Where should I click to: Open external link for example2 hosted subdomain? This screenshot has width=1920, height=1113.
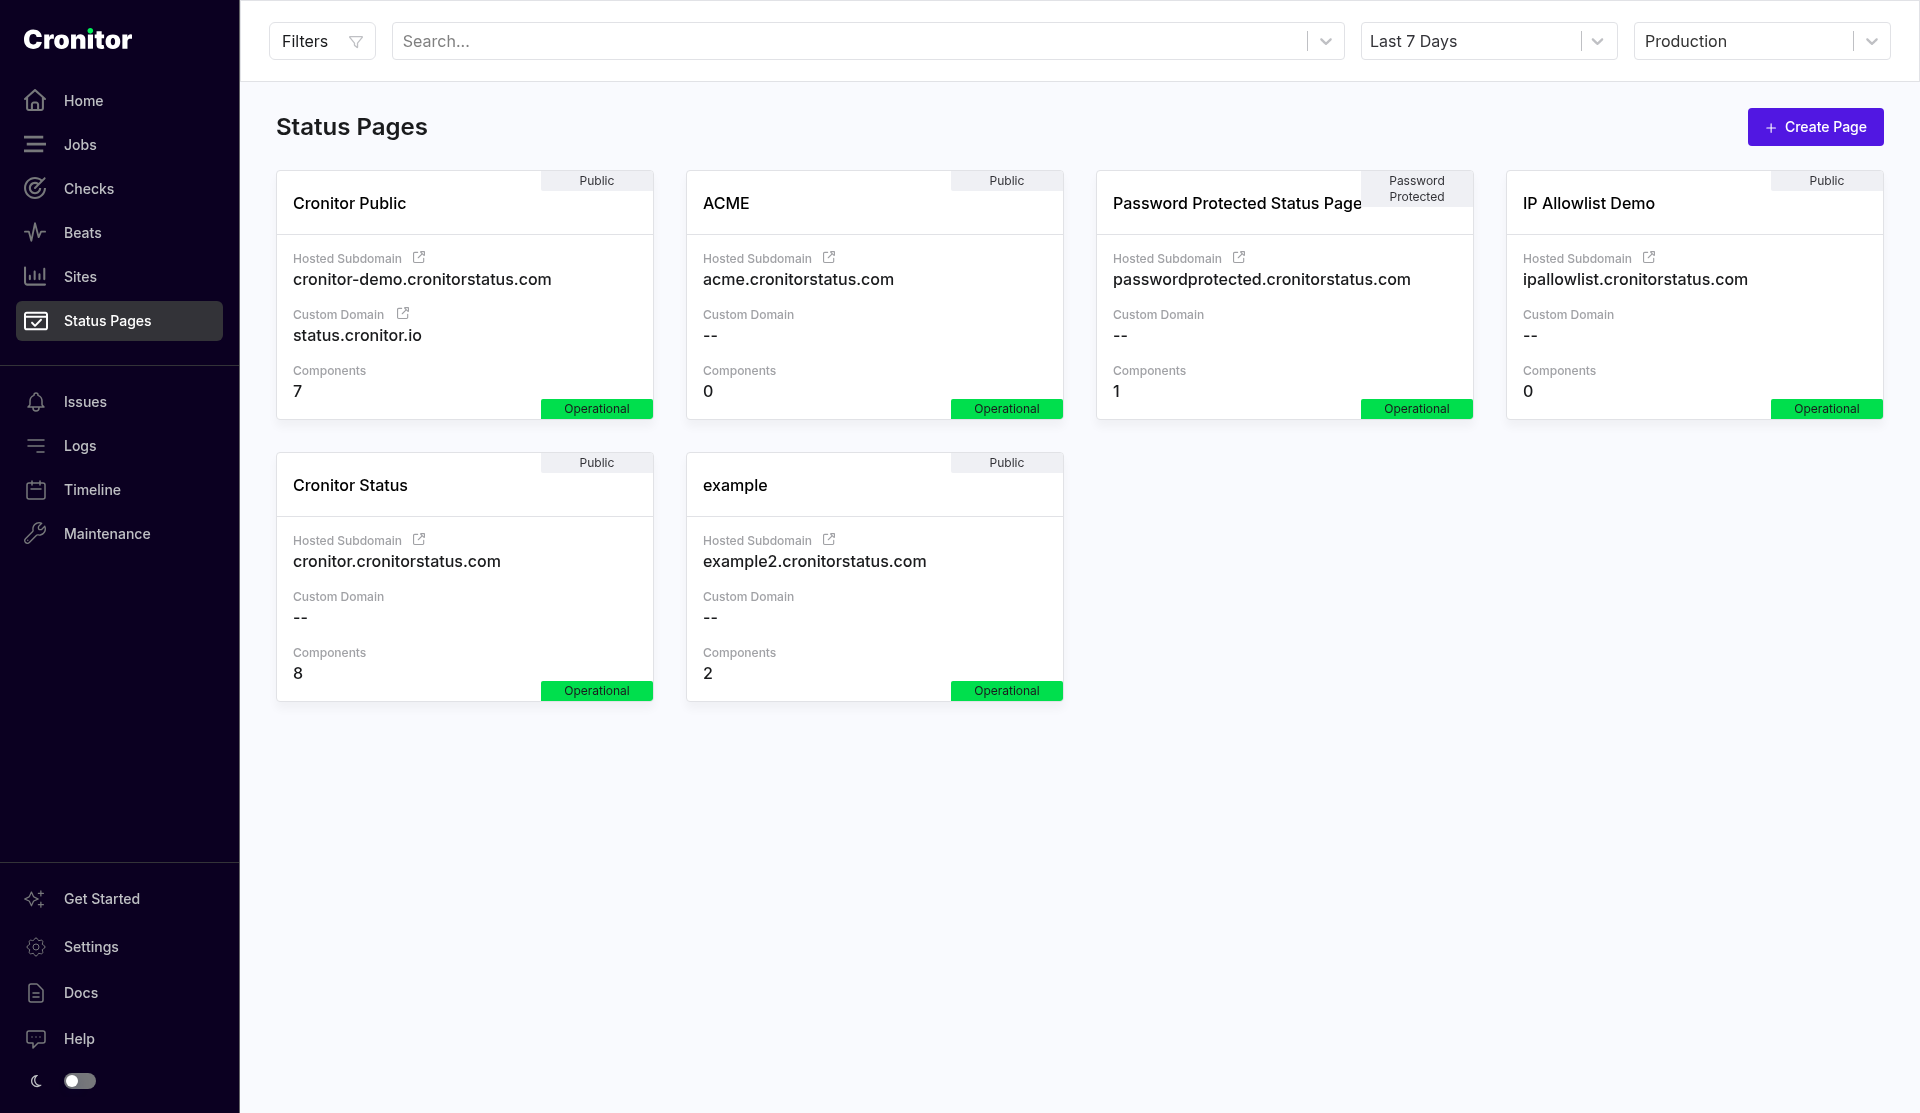[829, 540]
